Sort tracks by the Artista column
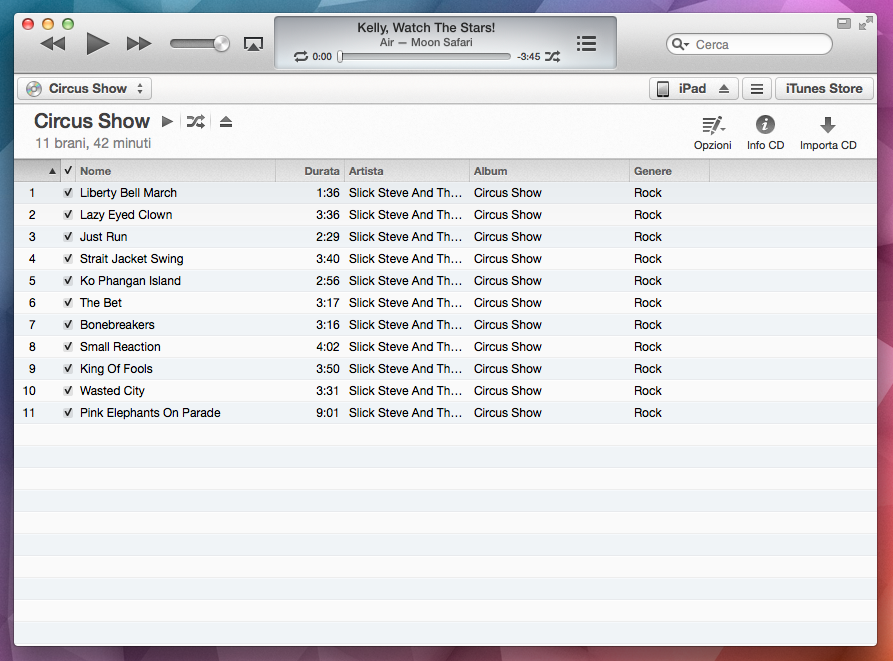Screen dimensions: 893x661 407,171
